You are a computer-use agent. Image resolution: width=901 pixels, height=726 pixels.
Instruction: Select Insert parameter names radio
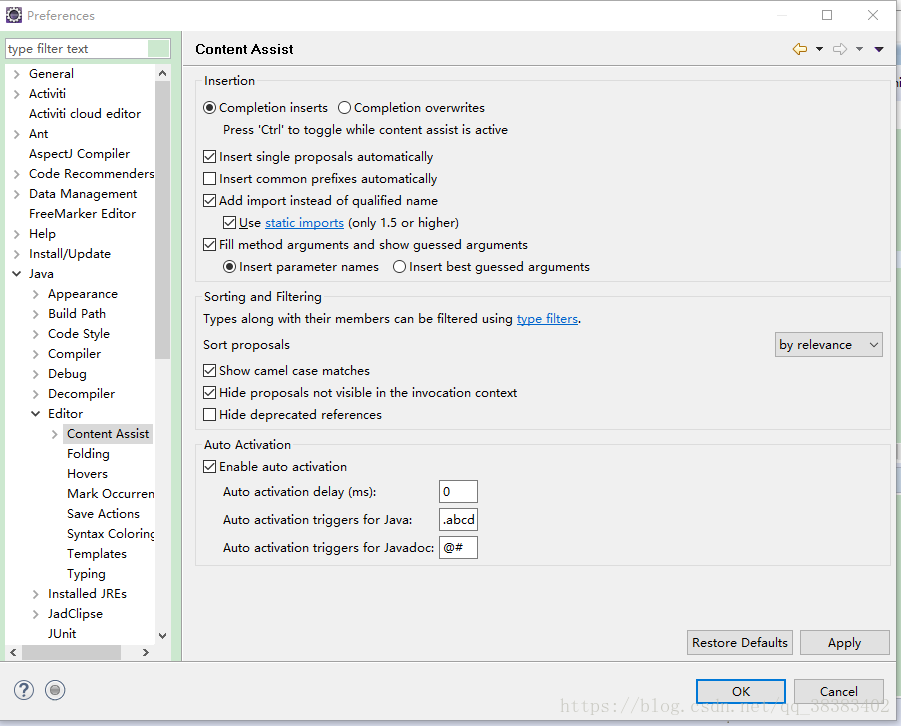pos(229,267)
